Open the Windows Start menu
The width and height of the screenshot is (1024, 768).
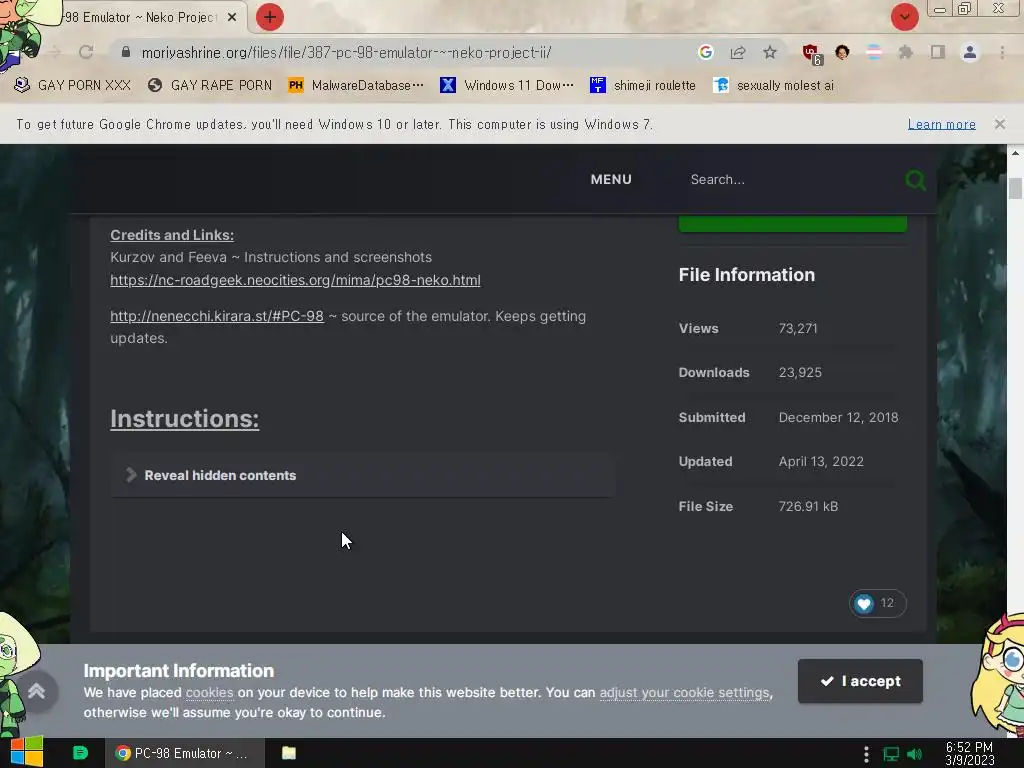pos(26,753)
